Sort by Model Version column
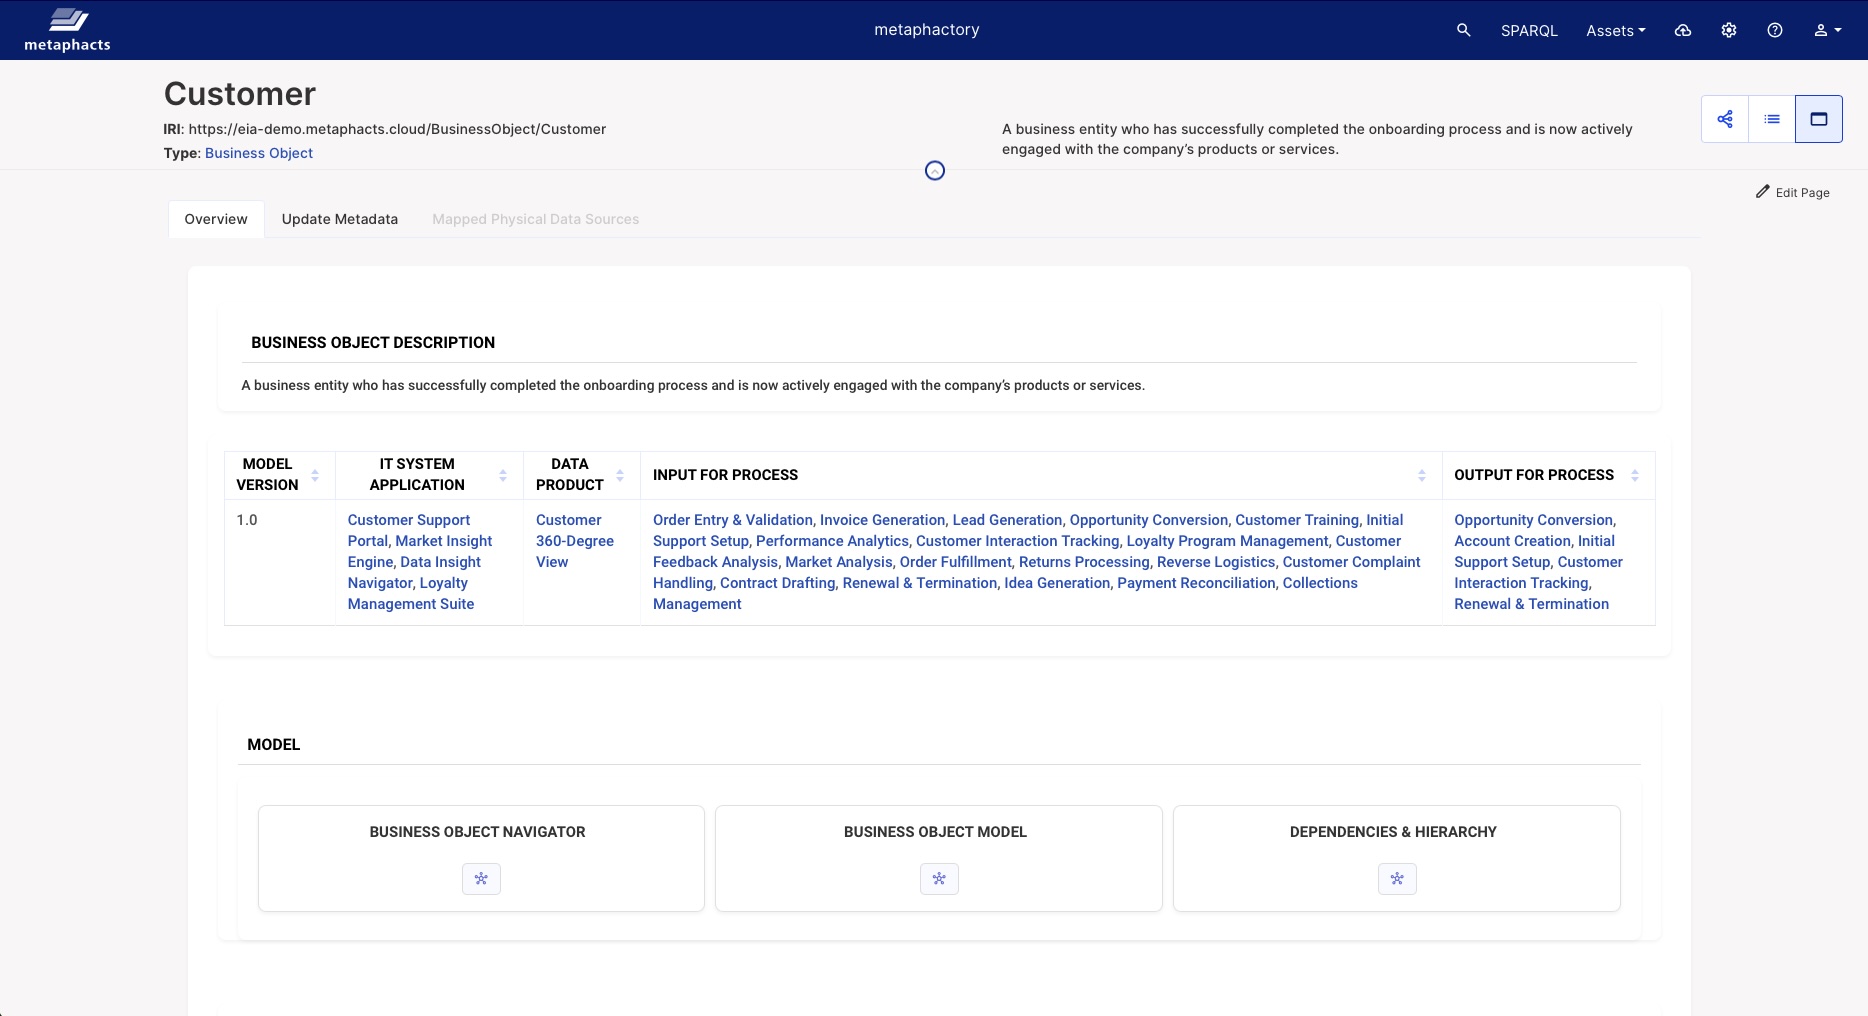Viewport: 1868px width, 1016px height. click(315, 475)
